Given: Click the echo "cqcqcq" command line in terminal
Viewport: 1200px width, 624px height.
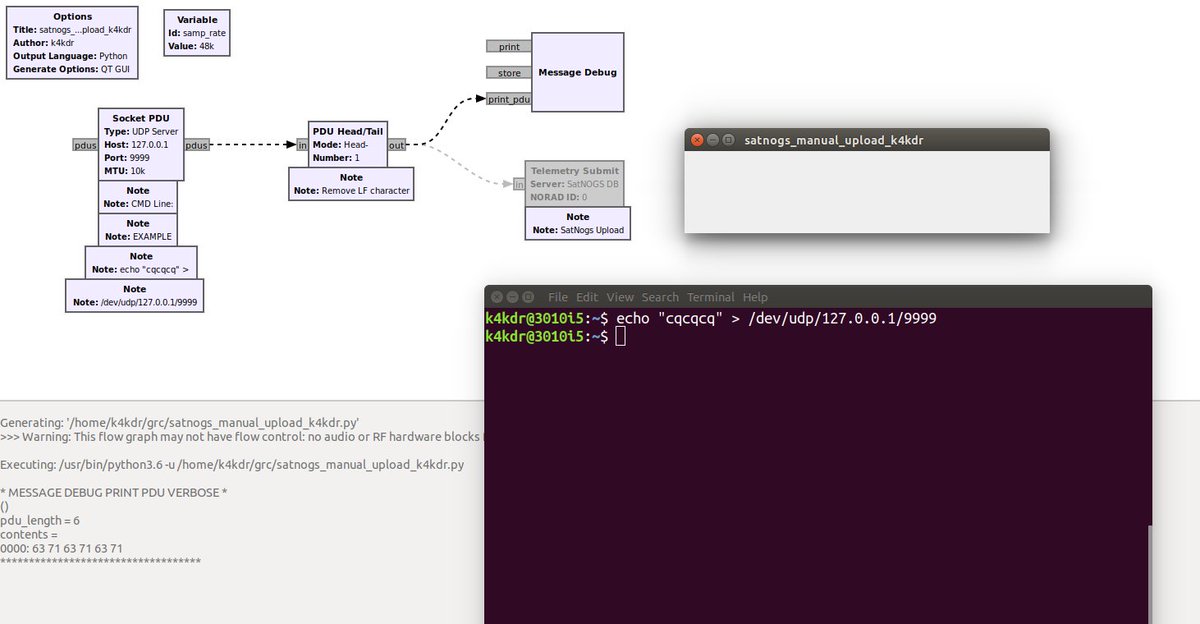Looking at the screenshot, I should click(x=711, y=318).
